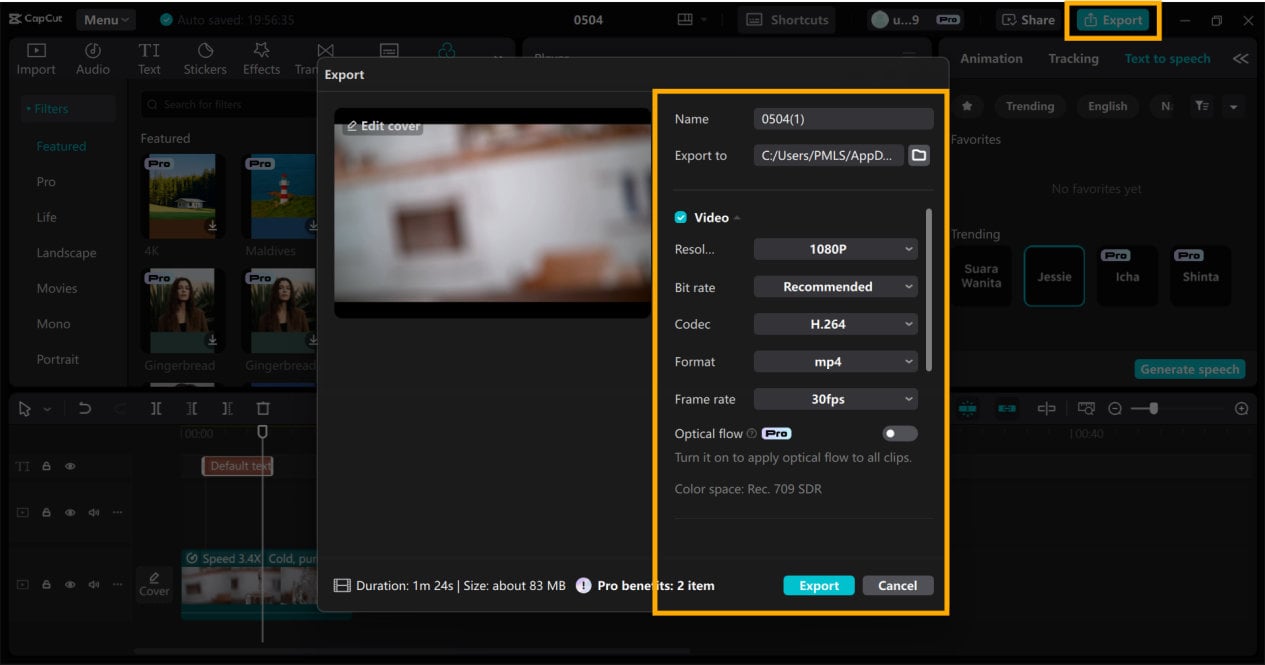Image resolution: width=1265 pixels, height=665 pixels.
Task: Browse for export folder with folder icon
Action: click(919, 155)
